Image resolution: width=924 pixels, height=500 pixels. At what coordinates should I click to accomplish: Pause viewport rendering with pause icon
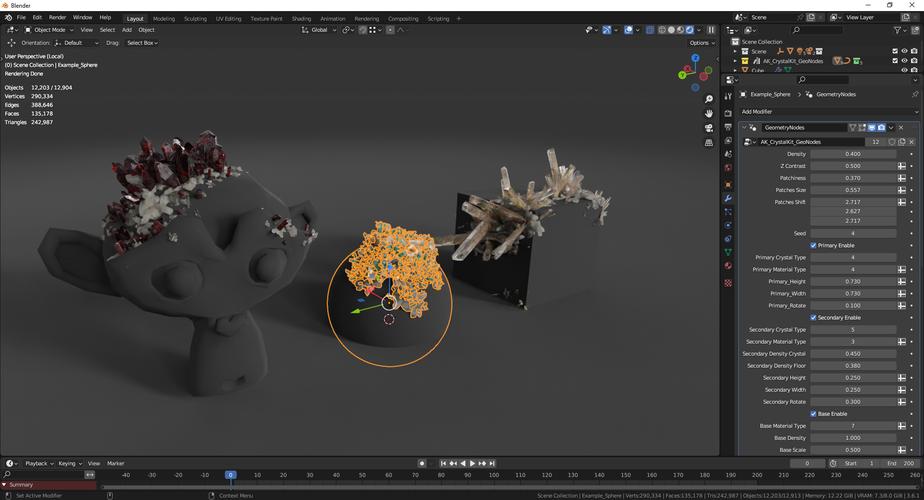(711, 29)
